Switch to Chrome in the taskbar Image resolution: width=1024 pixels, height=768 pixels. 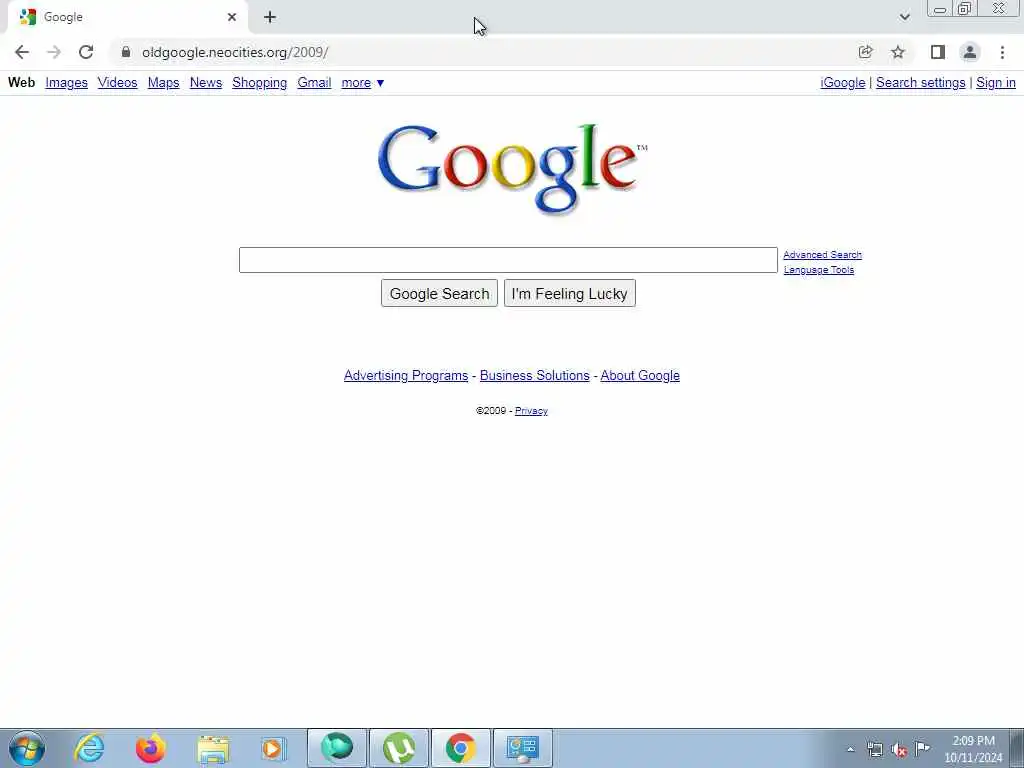pyautogui.click(x=460, y=748)
